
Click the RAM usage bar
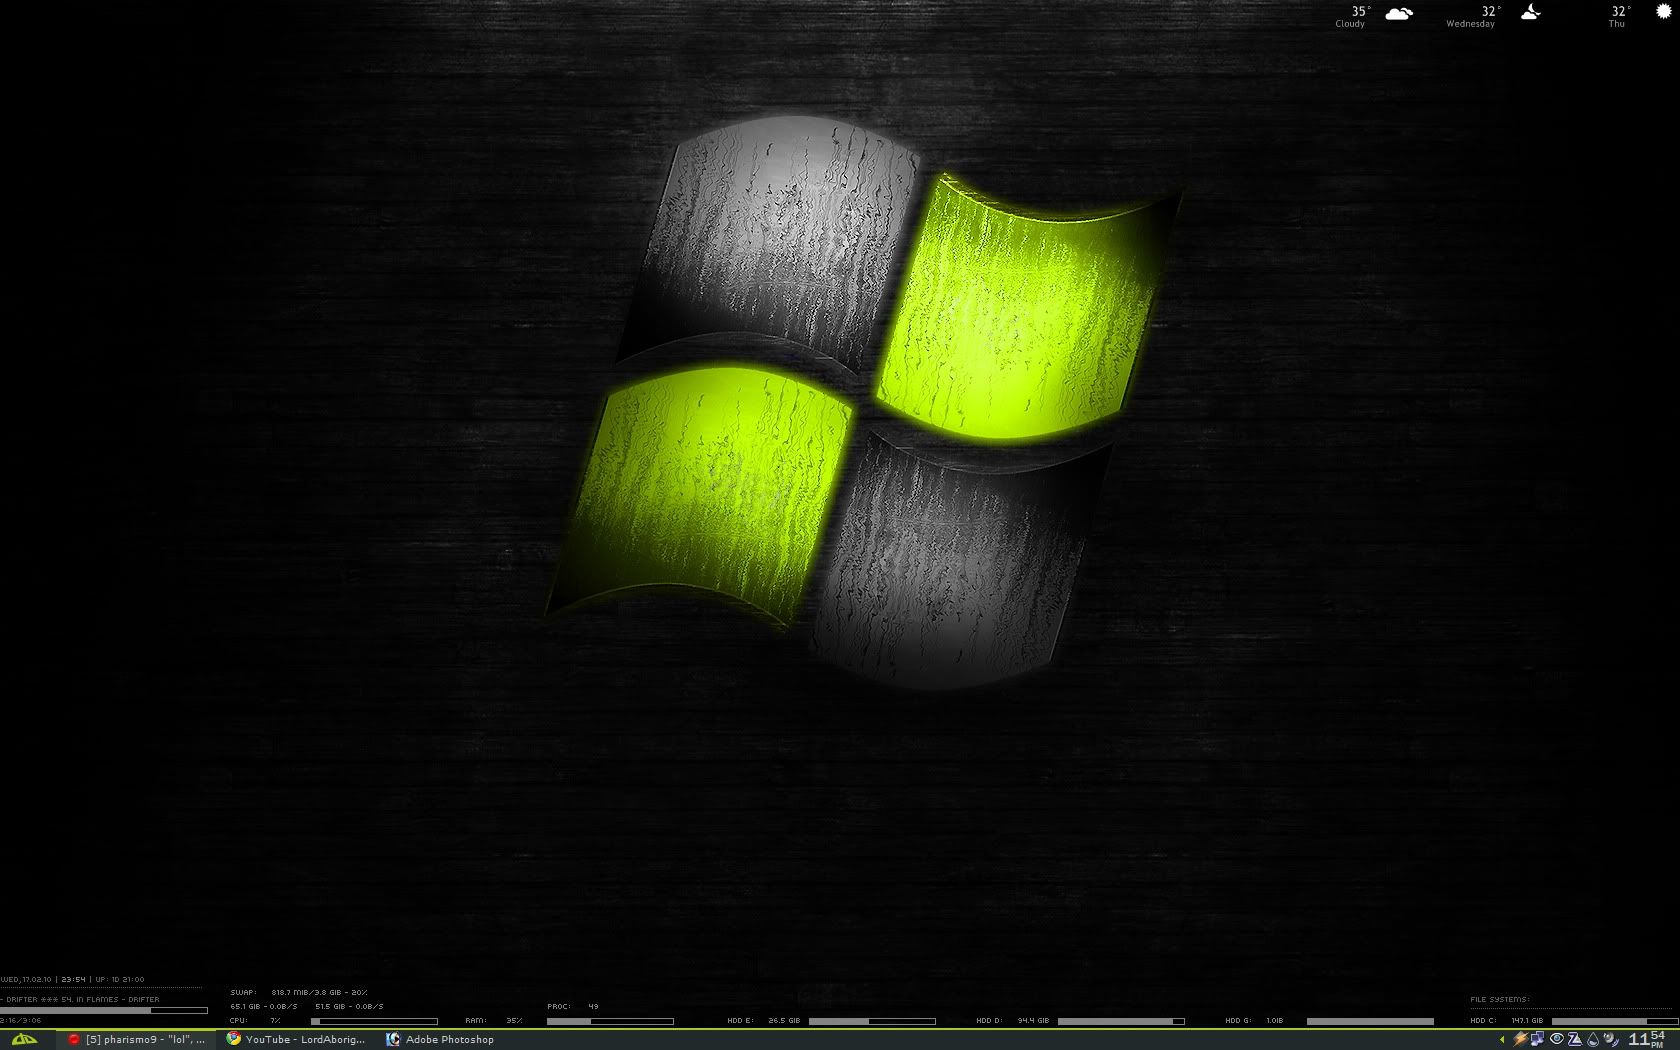coord(610,1021)
